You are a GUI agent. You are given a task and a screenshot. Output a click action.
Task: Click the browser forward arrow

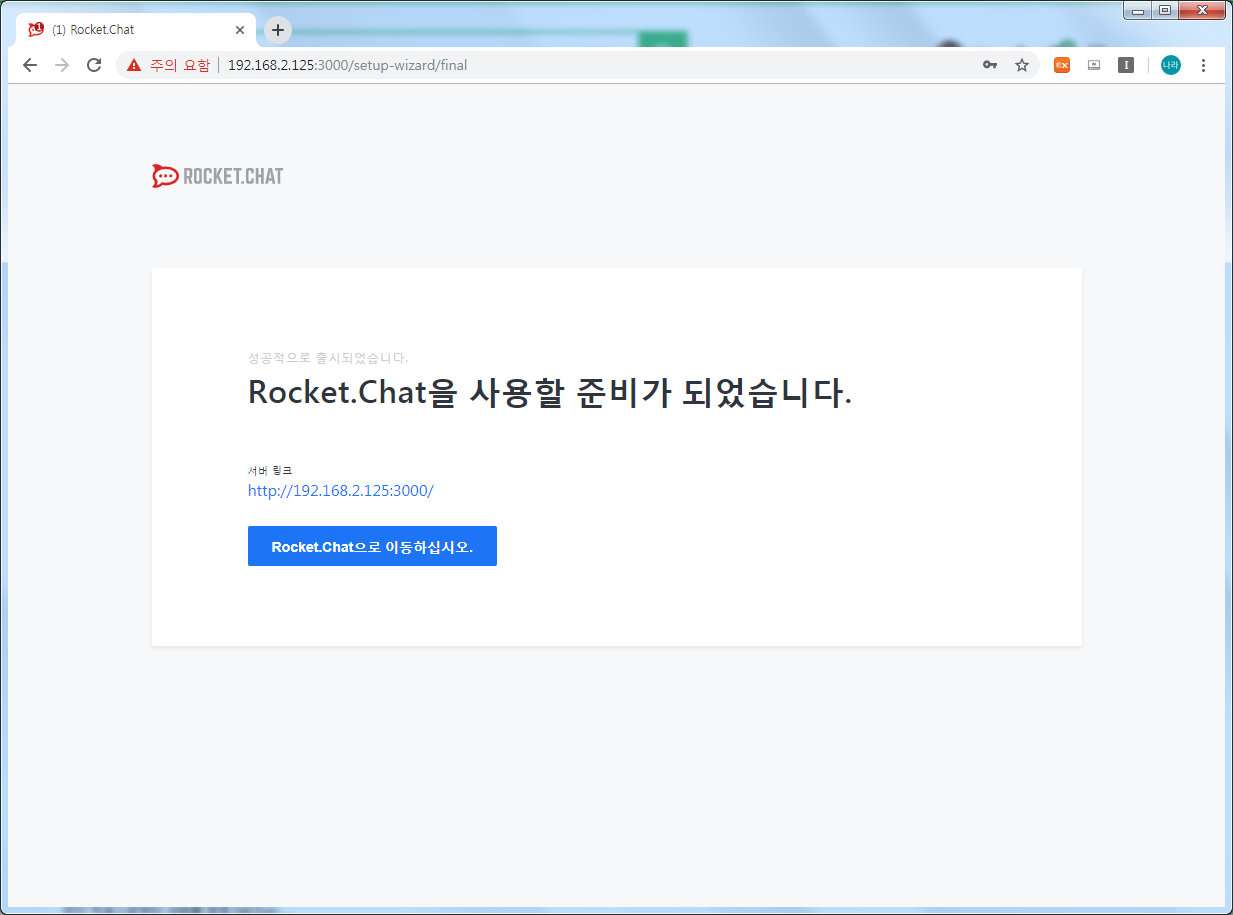point(62,65)
